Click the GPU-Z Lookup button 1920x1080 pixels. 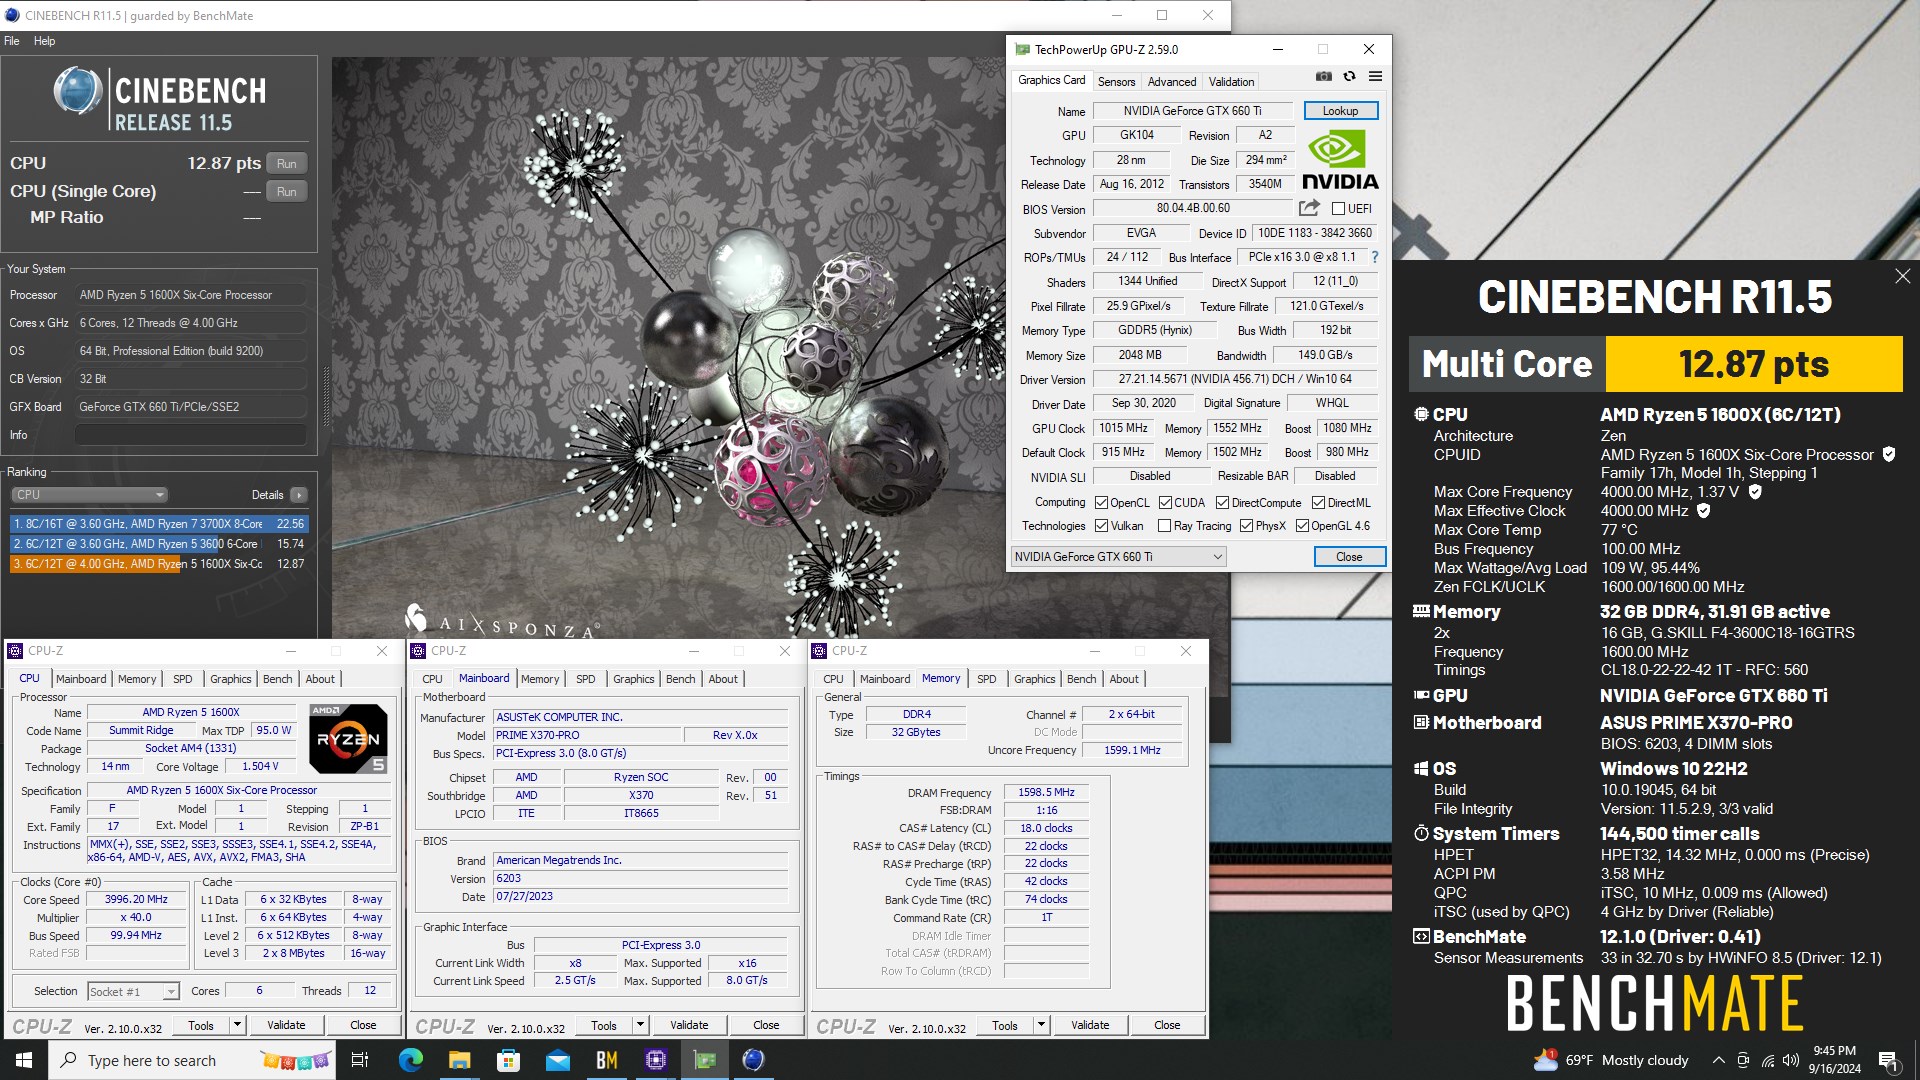coord(1340,111)
